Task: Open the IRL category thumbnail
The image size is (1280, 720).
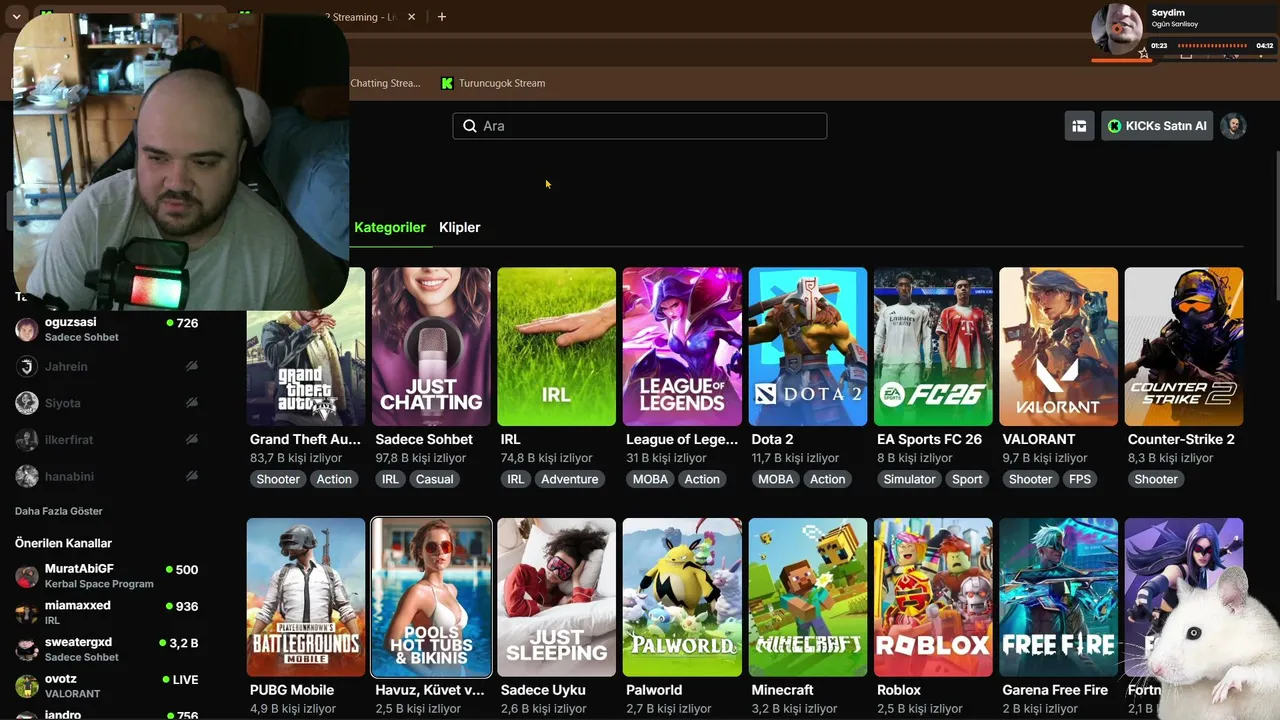Action: [557, 346]
